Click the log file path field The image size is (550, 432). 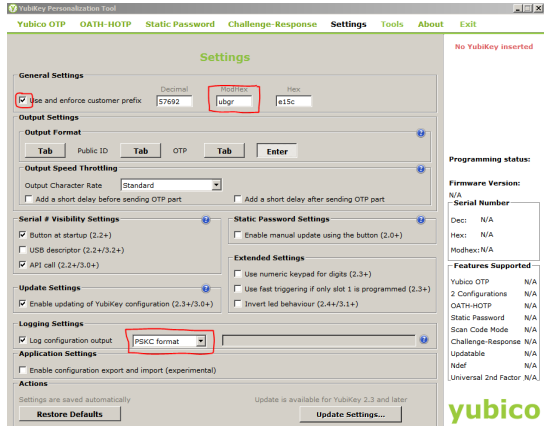[318, 340]
